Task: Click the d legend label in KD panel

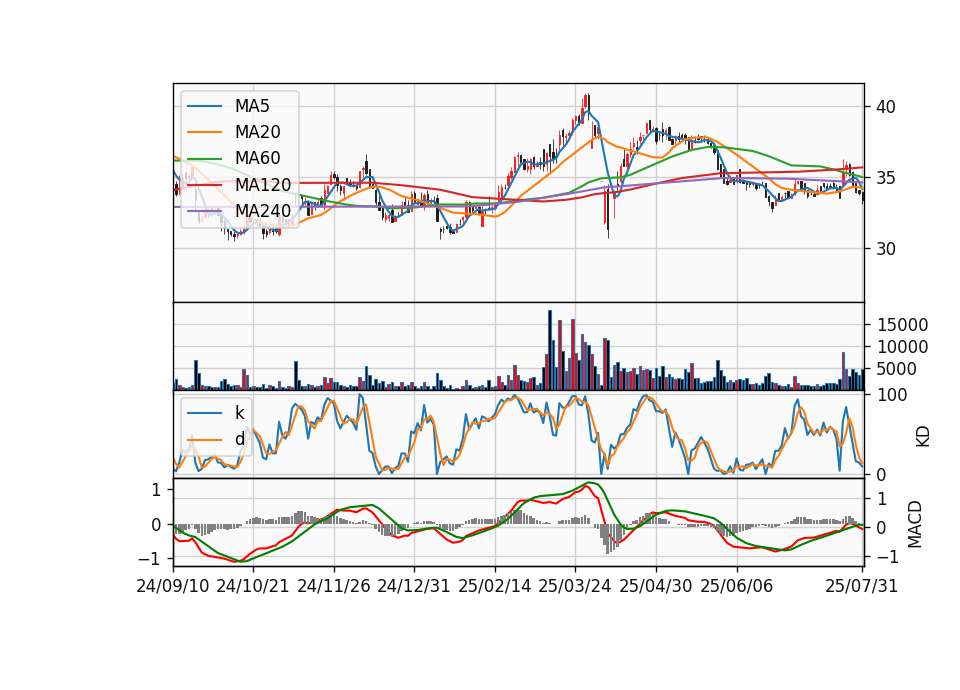Action: pyautogui.click(x=239, y=439)
